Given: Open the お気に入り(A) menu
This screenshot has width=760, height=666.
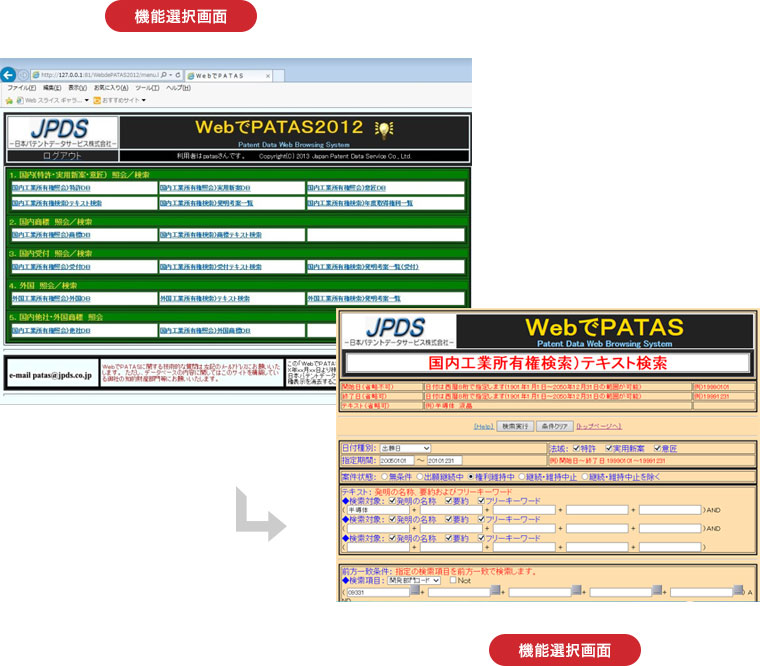Looking at the screenshot, I should coord(111,88).
